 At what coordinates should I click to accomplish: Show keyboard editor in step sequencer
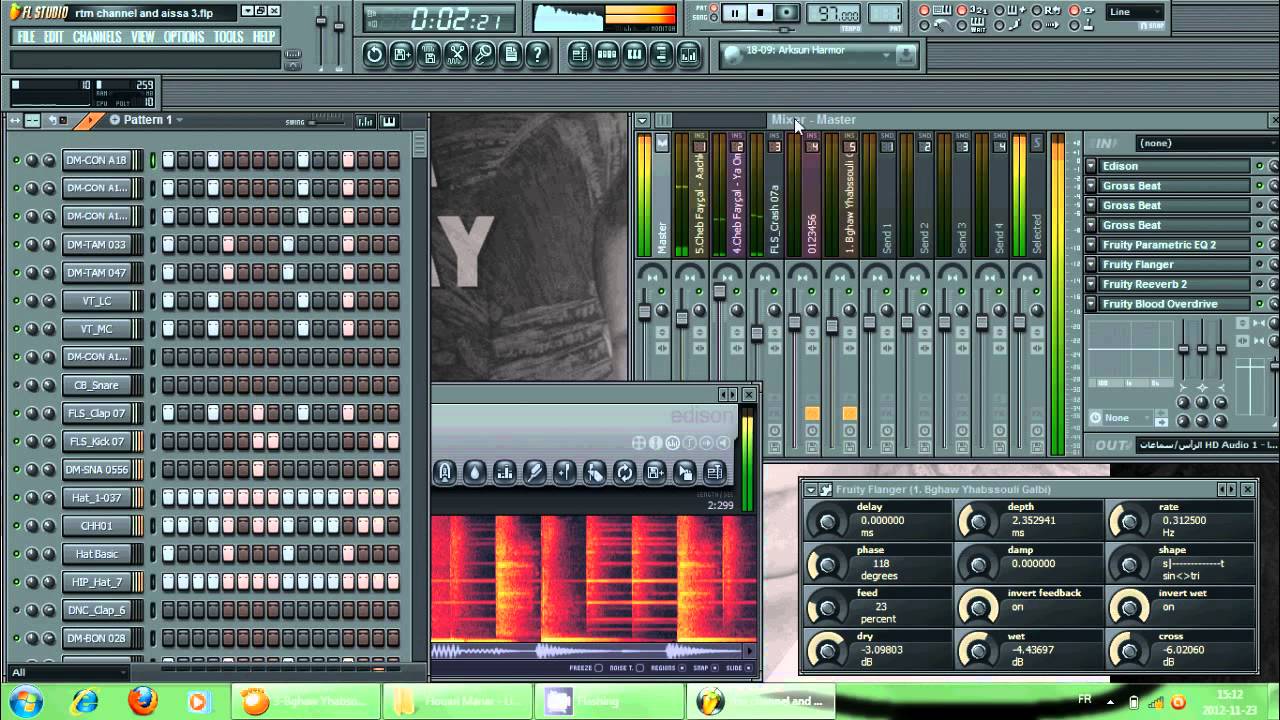point(388,121)
